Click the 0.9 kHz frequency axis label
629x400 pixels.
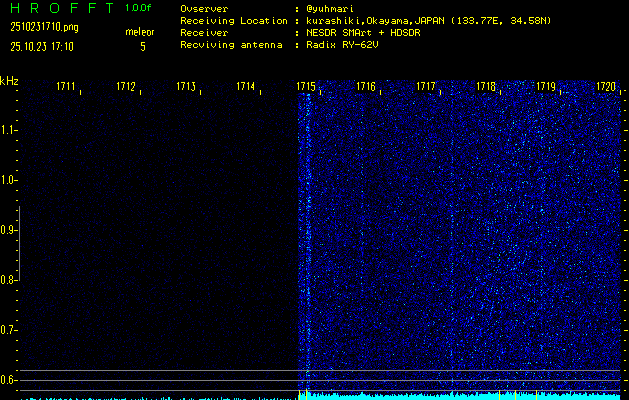tap(9, 230)
